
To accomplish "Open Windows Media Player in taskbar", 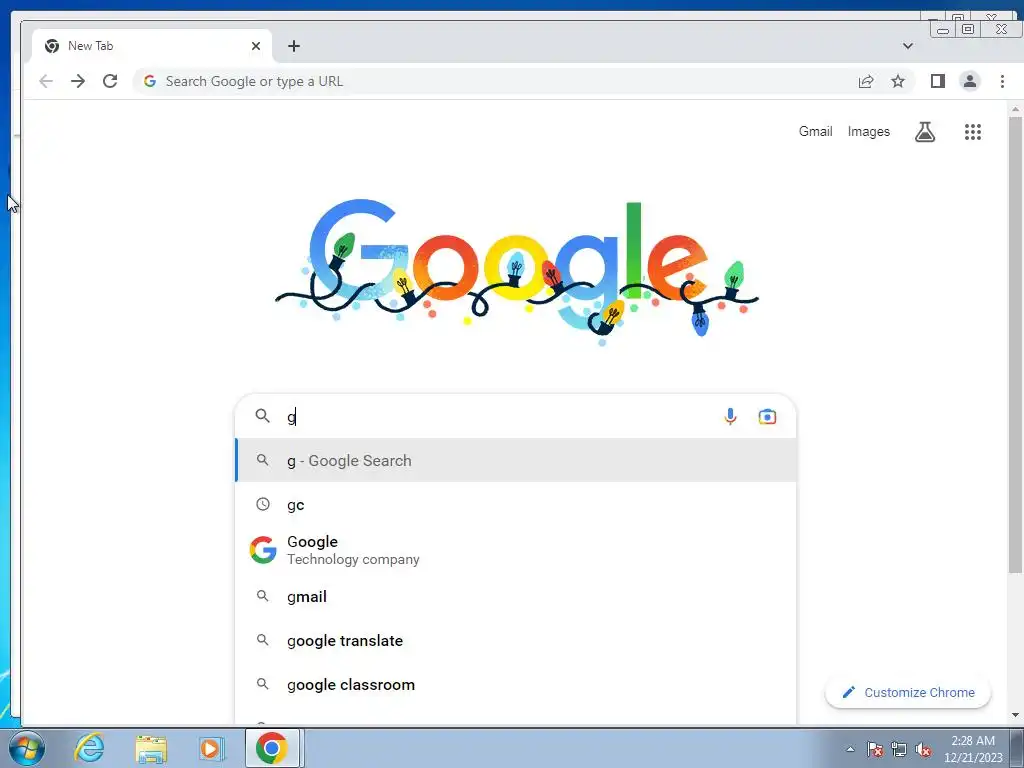I will coord(211,748).
